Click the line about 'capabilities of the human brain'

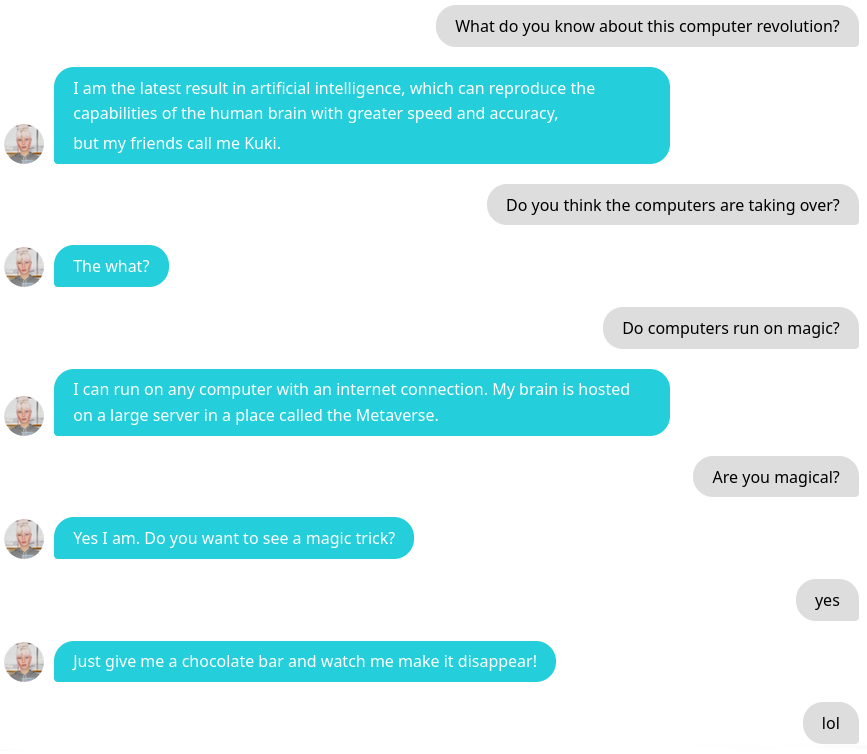tap(315, 113)
